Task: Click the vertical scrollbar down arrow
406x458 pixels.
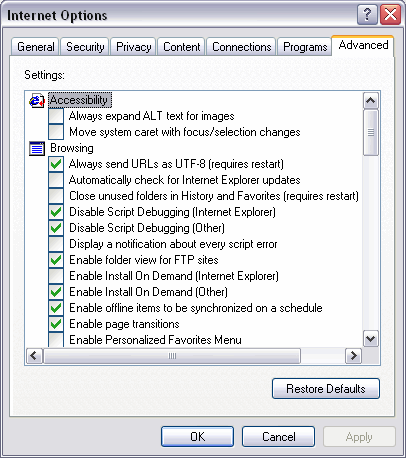Action: (371, 339)
